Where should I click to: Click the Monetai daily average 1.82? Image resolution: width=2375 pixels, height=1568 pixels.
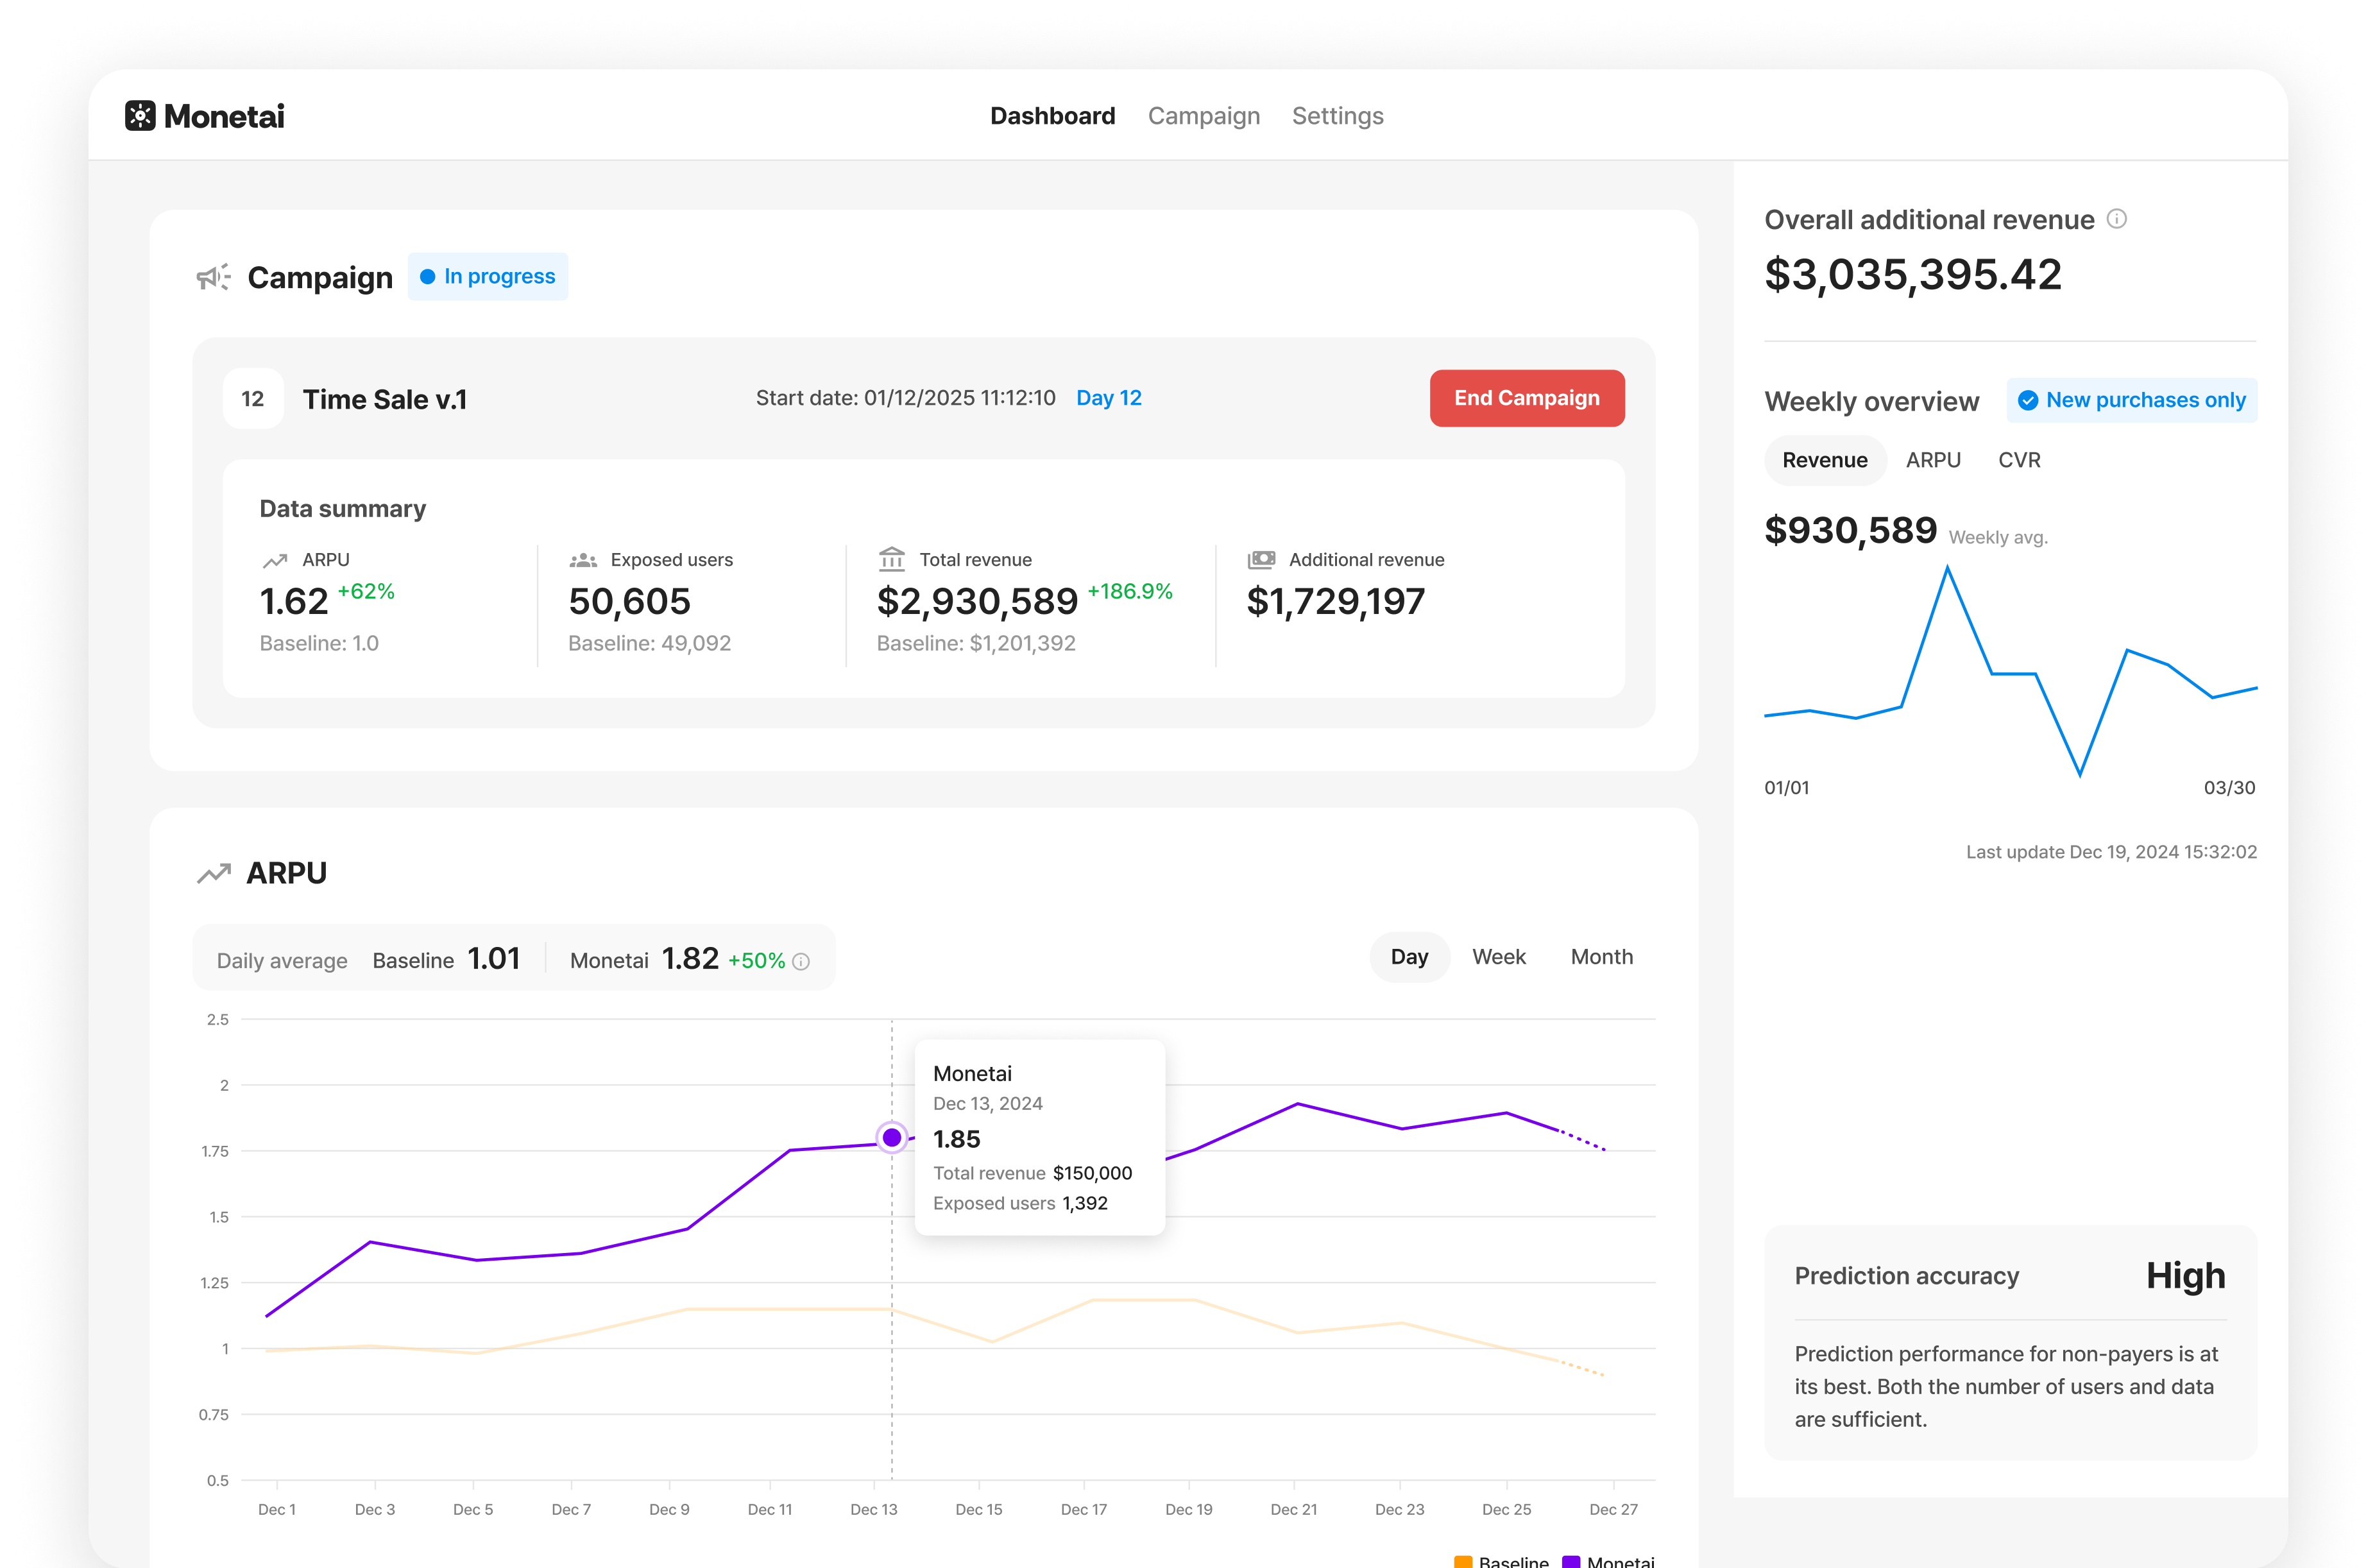690,958
